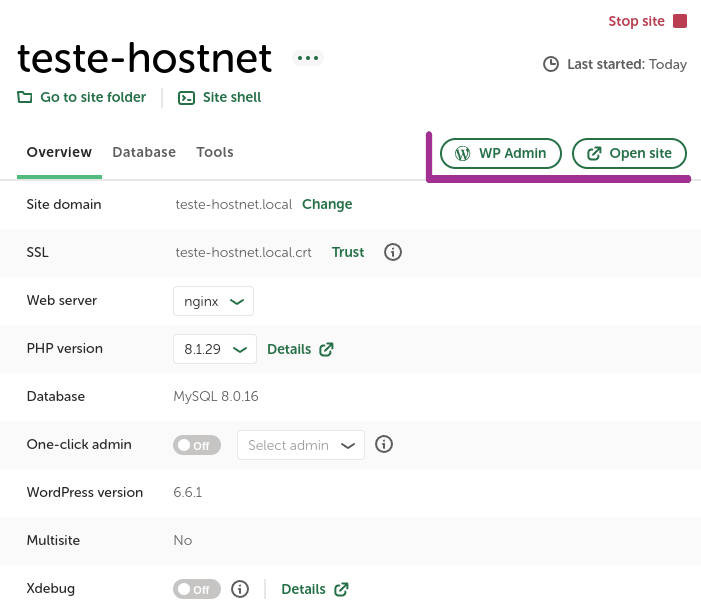
Task: Open the three-dots site options menu
Action: pos(308,58)
